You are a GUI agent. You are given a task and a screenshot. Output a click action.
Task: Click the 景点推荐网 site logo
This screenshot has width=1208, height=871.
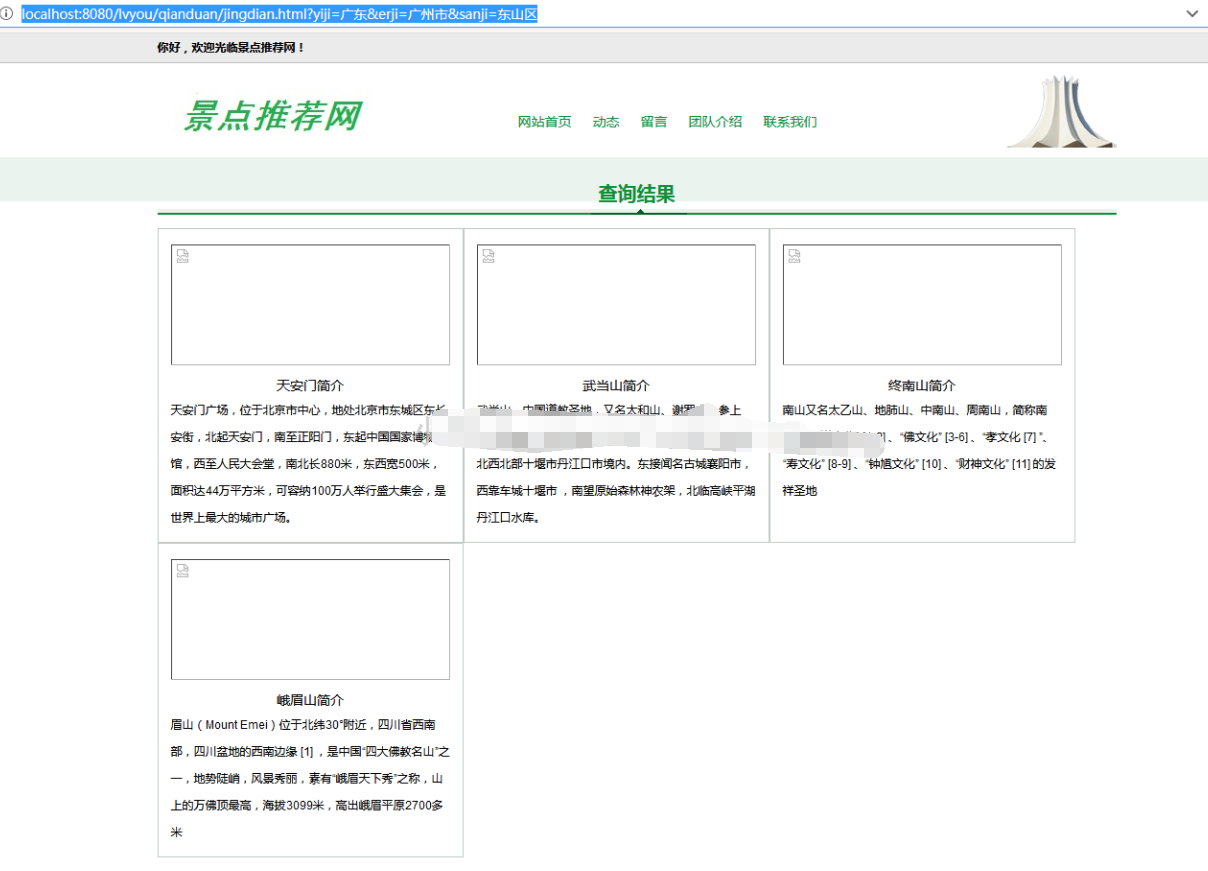pos(272,116)
